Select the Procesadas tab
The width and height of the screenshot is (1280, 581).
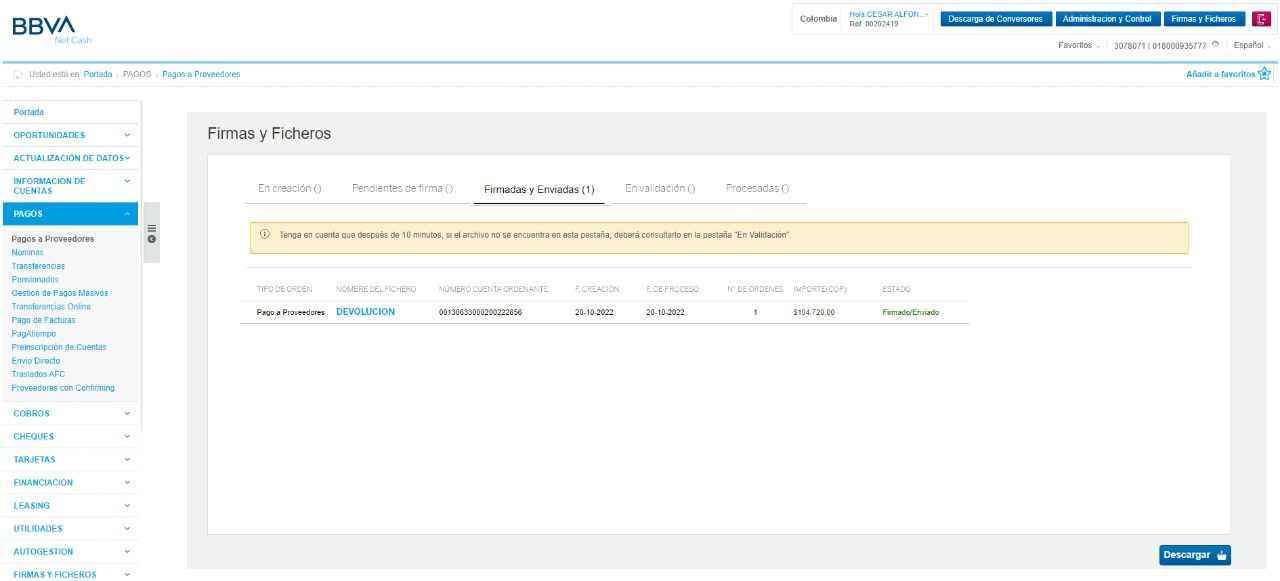[x=757, y=188]
